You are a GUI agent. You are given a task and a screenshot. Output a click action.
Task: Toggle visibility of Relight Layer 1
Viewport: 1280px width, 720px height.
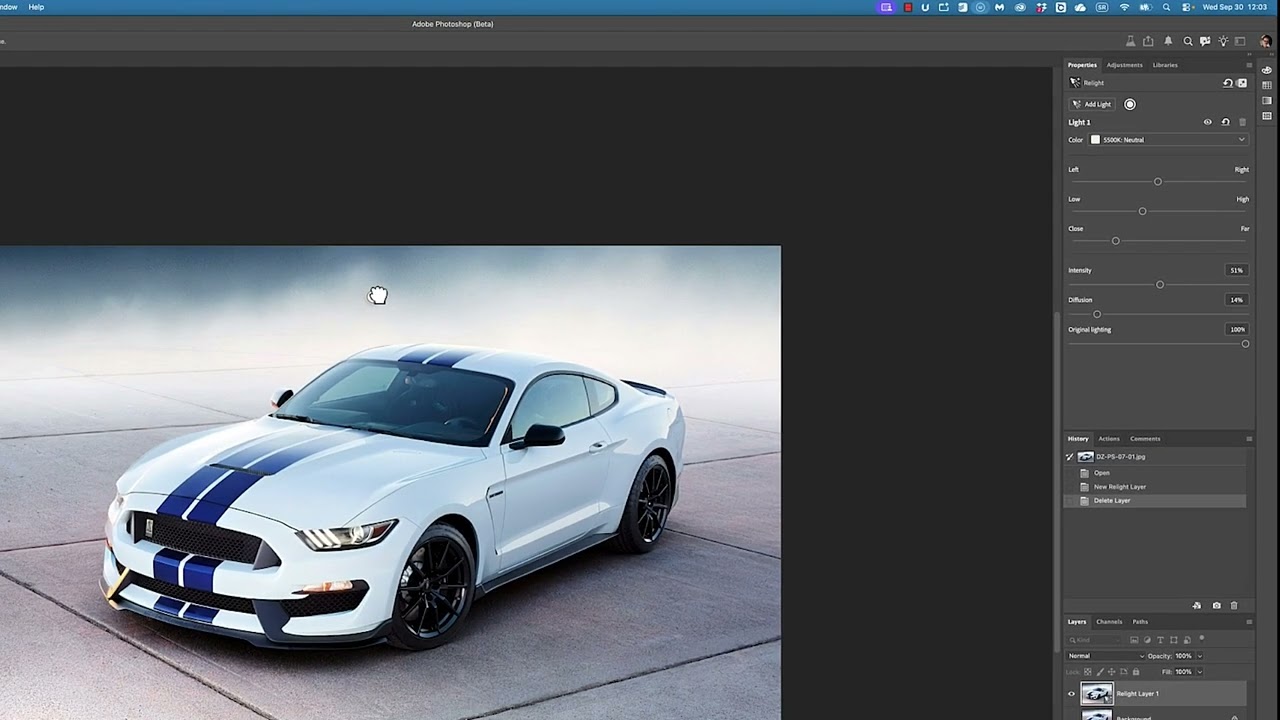pyautogui.click(x=1071, y=694)
